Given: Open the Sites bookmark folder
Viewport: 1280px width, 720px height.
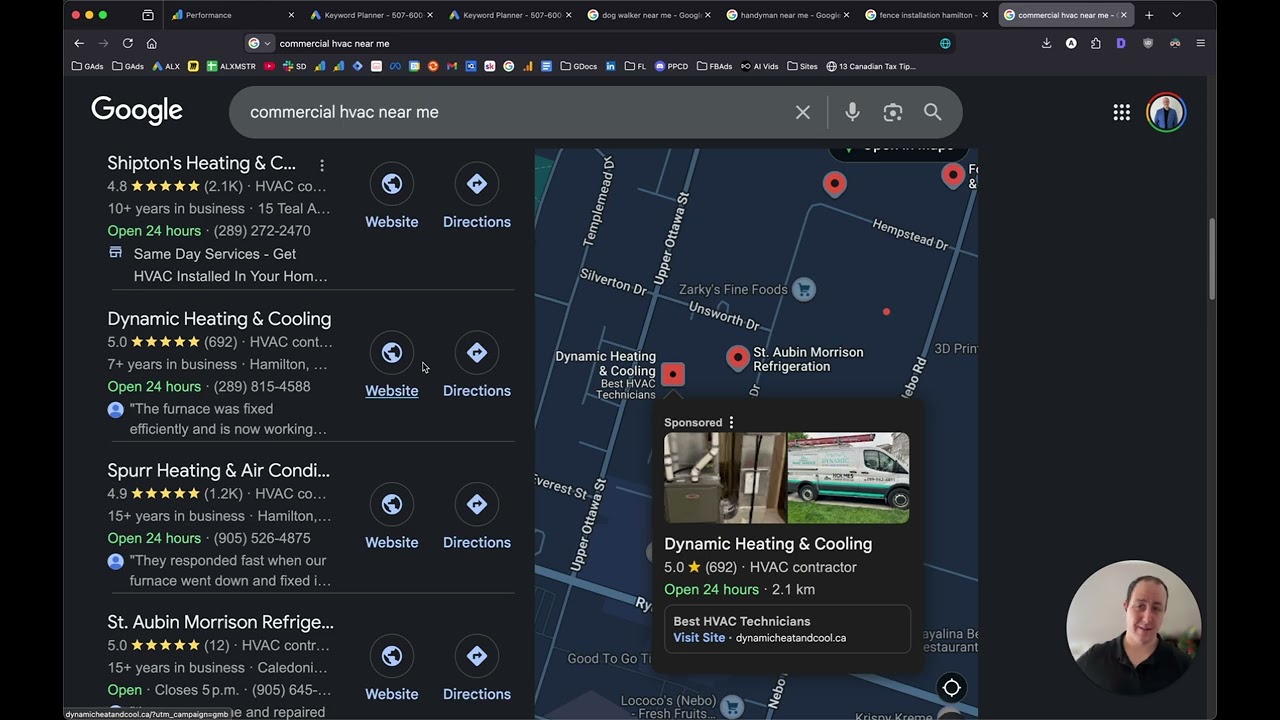Looking at the screenshot, I should [802, 66].
